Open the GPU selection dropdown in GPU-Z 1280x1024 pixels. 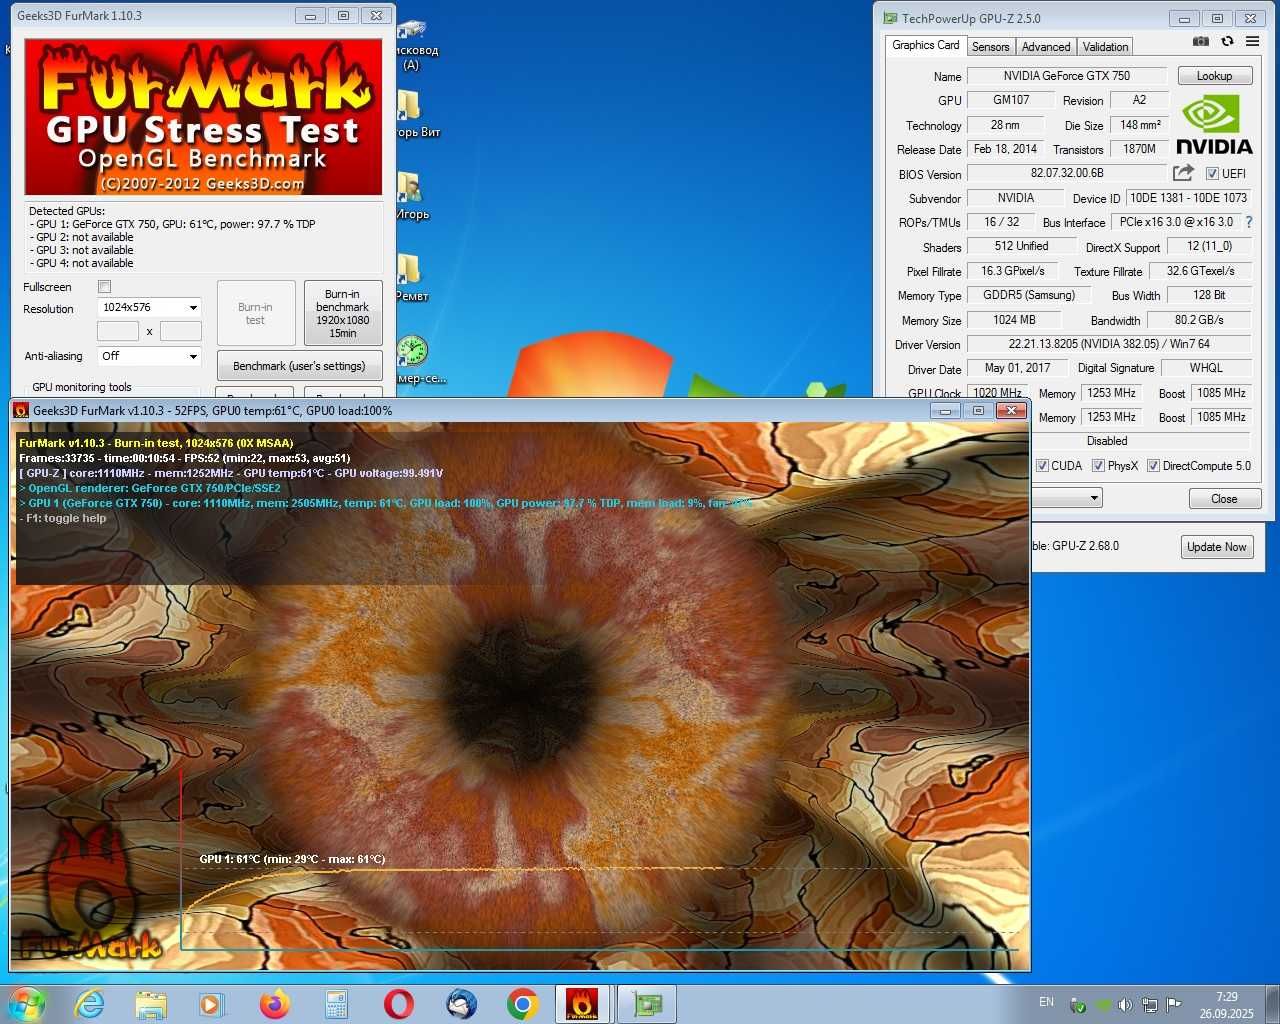[x=1067, y=497]
